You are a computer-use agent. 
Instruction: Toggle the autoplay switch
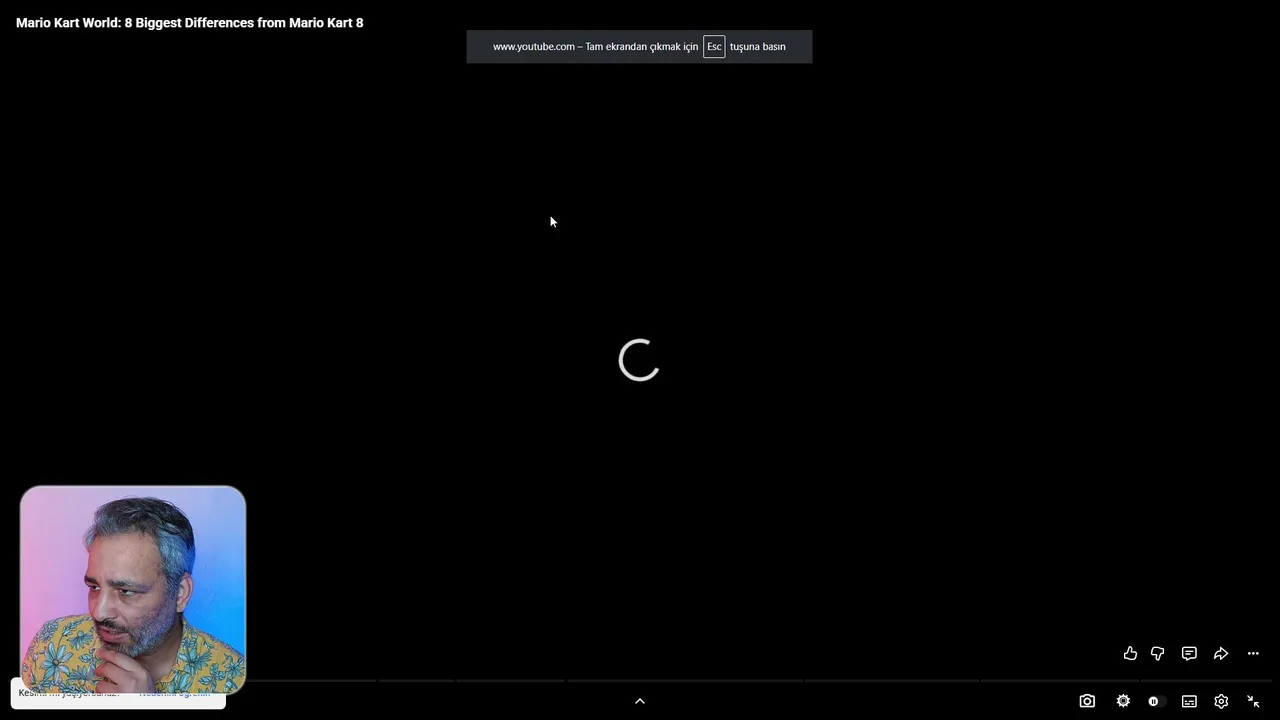(1155, 701)
